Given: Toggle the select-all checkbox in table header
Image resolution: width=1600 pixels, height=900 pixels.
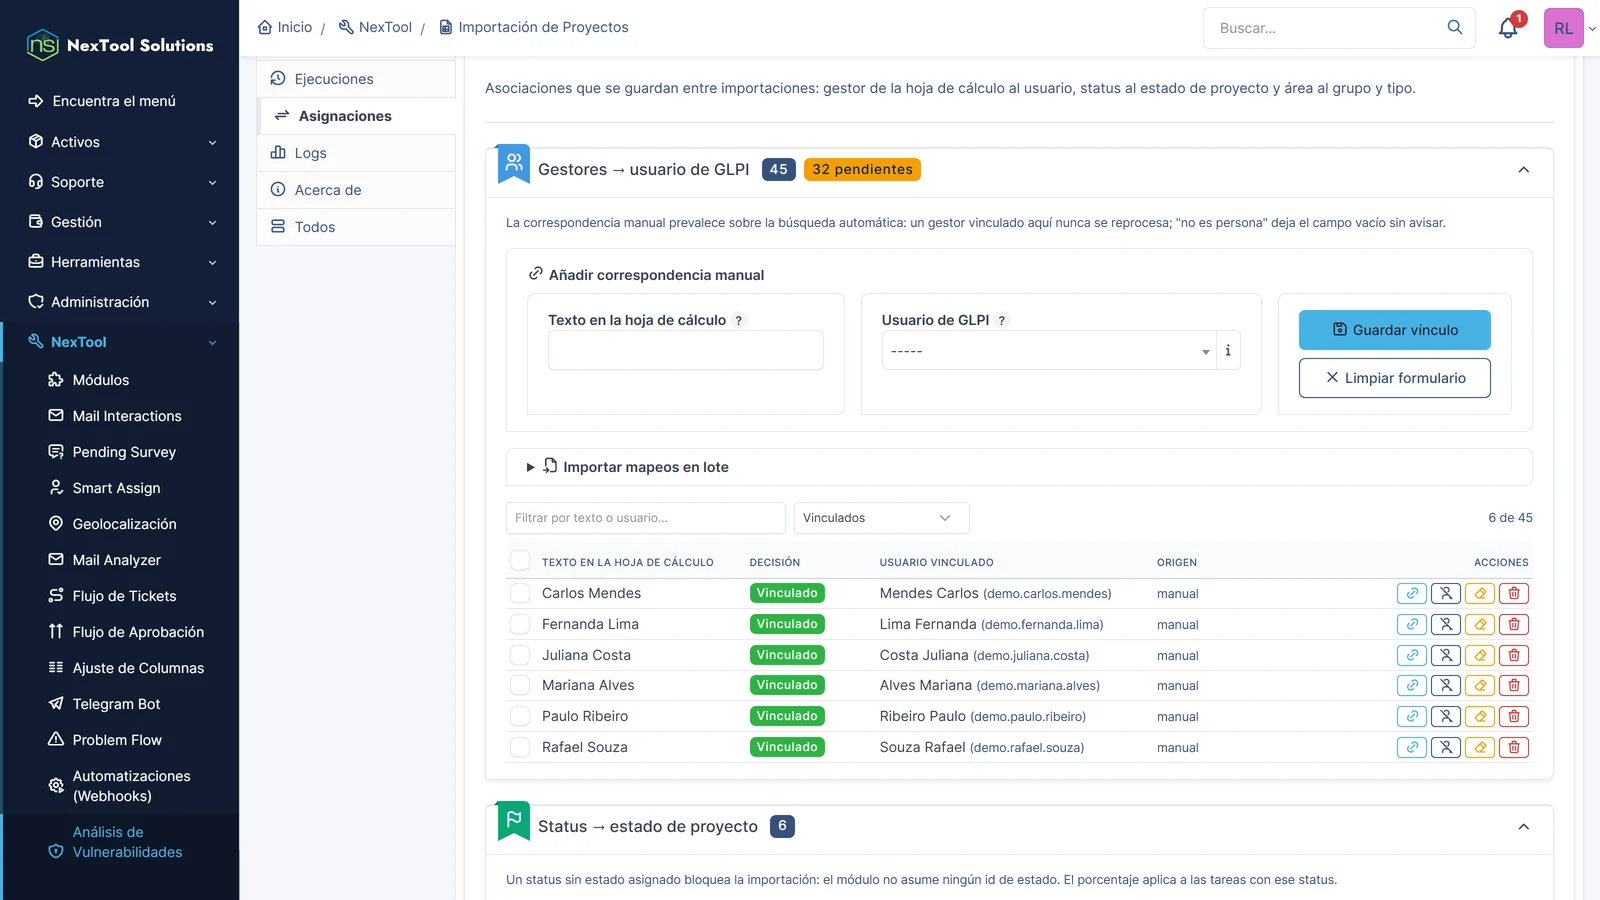Looking at the screenshot, I should point(520,561).
